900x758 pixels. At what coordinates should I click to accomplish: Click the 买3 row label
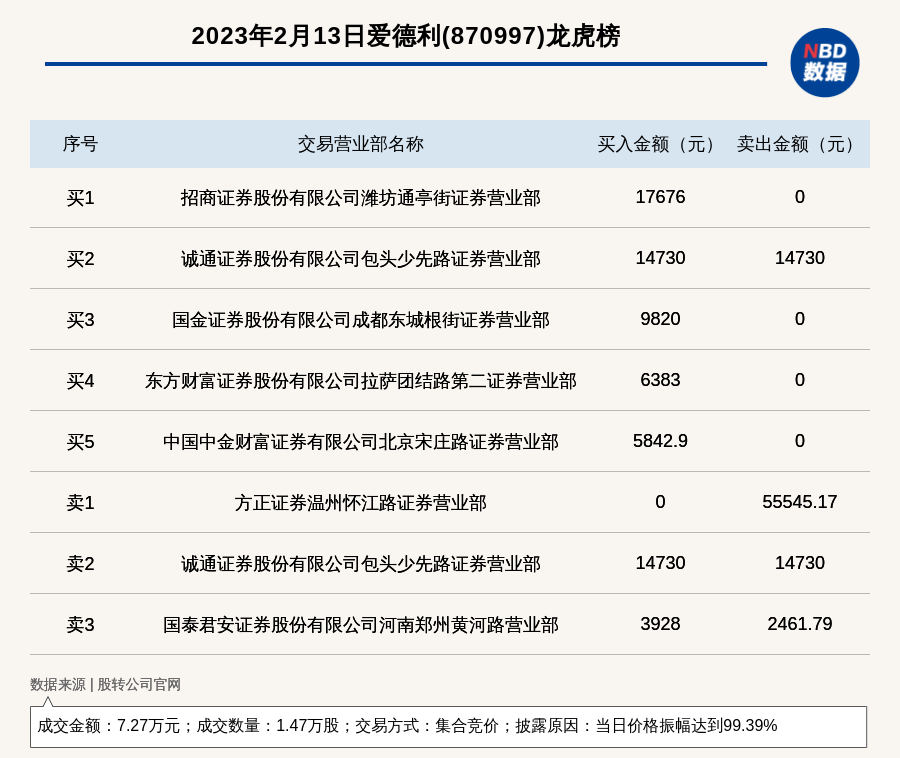(80, 320)
